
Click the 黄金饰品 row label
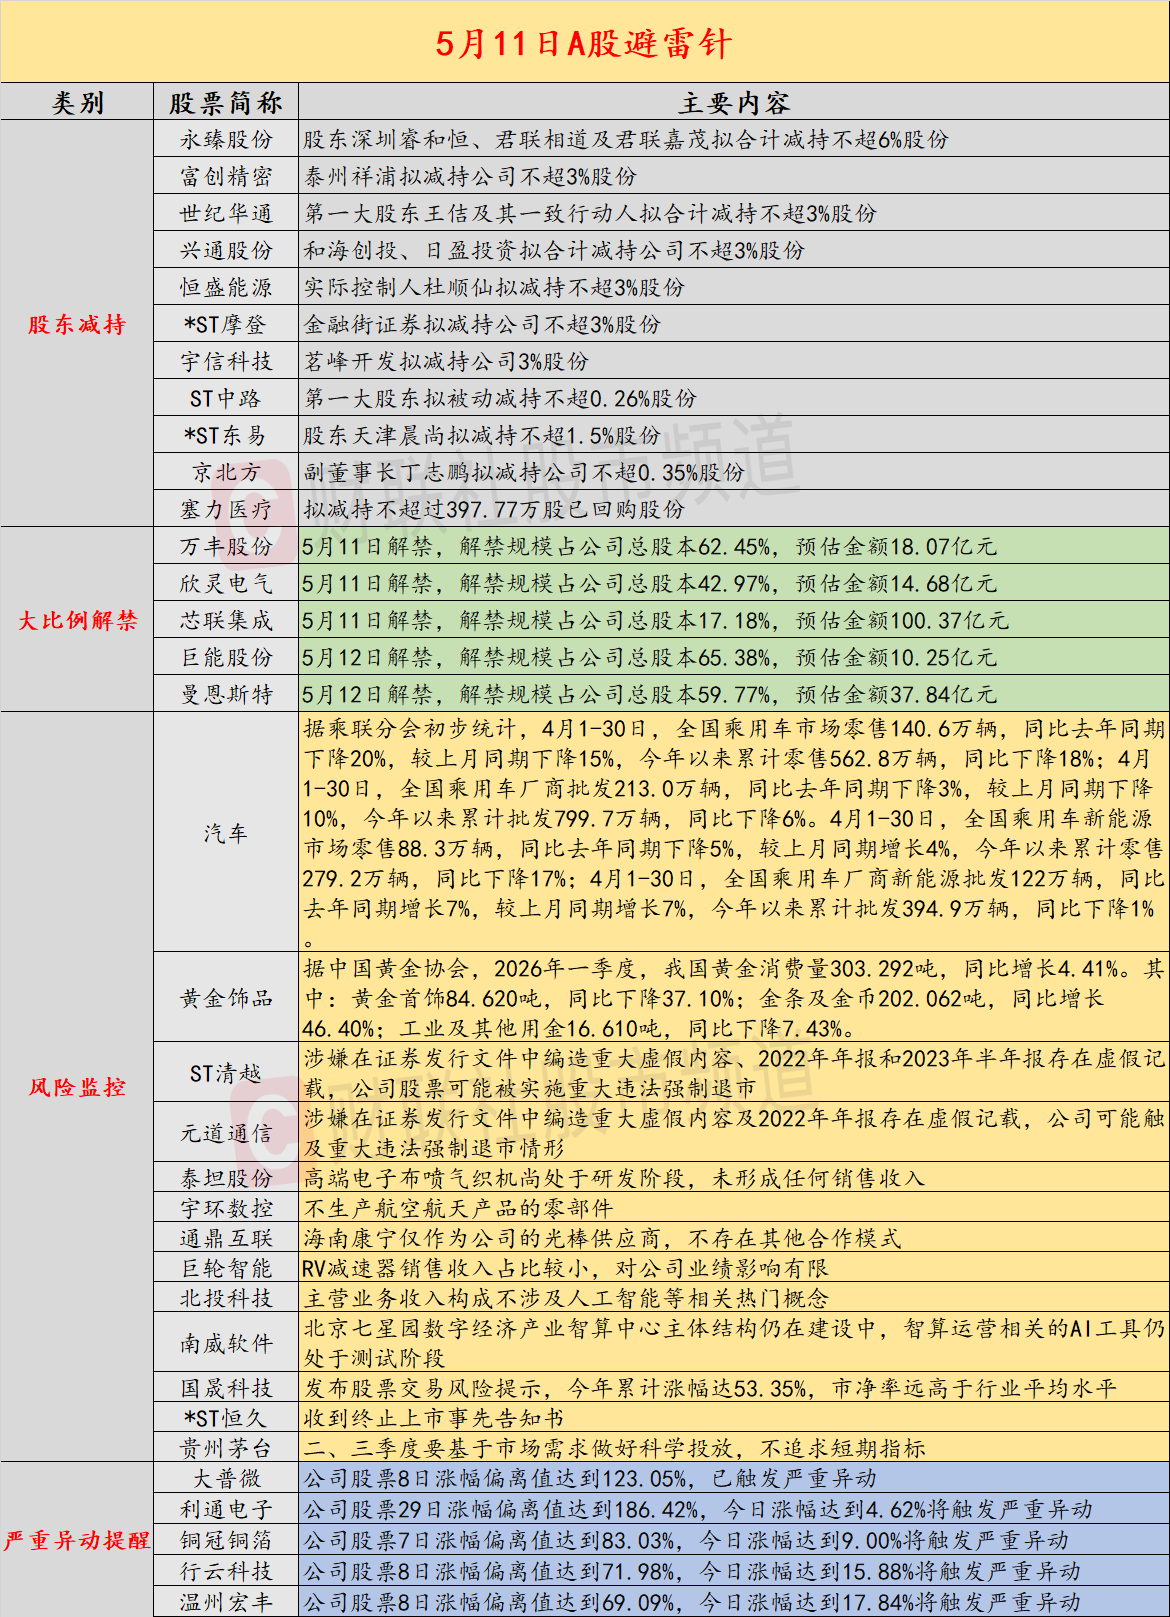pyautogui.click(x=226, y=998)
